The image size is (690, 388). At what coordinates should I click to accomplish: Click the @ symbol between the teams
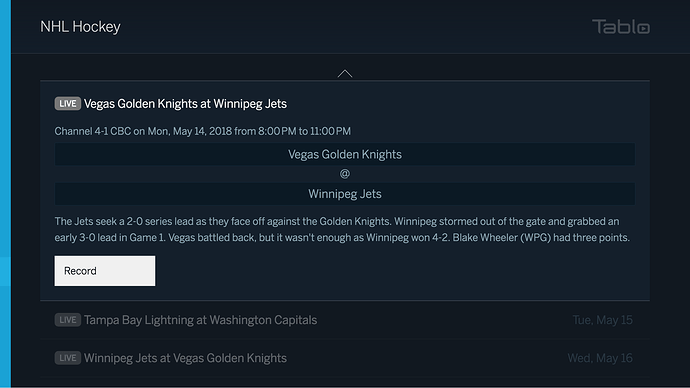pos(345,174)
